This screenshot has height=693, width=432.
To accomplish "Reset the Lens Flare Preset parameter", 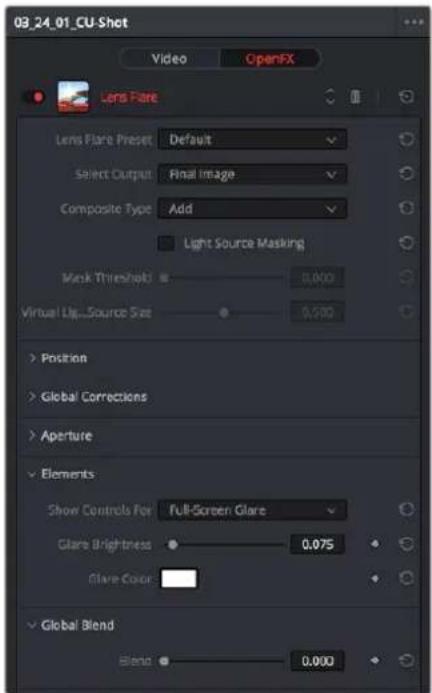I will [406, 140].
